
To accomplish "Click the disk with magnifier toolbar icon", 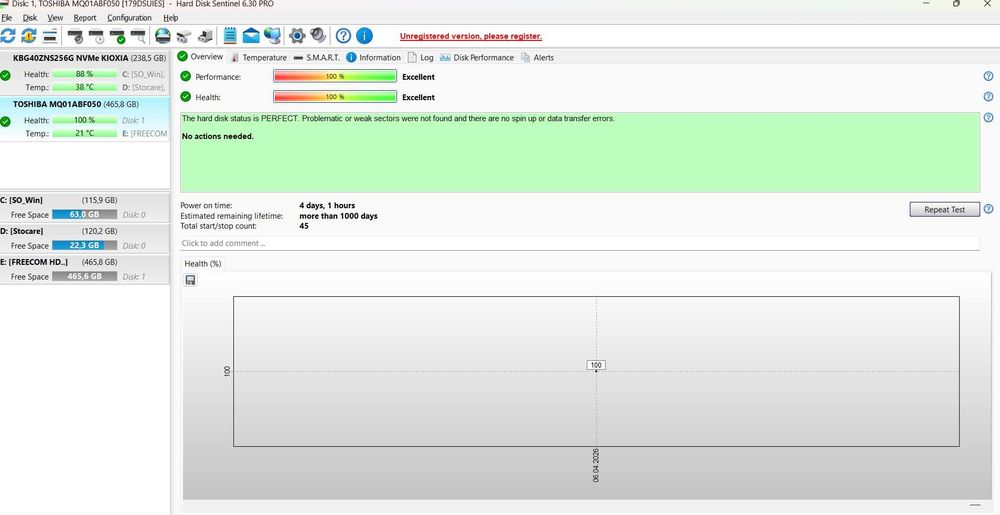I will pyautogui.click(x=138, y=36).
